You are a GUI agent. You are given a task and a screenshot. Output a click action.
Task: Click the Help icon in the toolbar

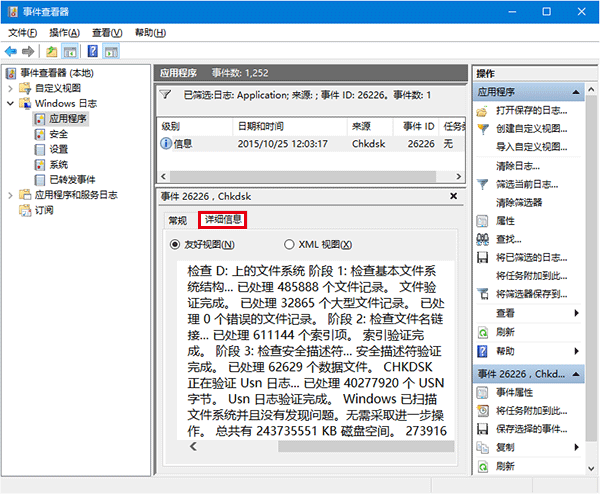coord(92,51)
